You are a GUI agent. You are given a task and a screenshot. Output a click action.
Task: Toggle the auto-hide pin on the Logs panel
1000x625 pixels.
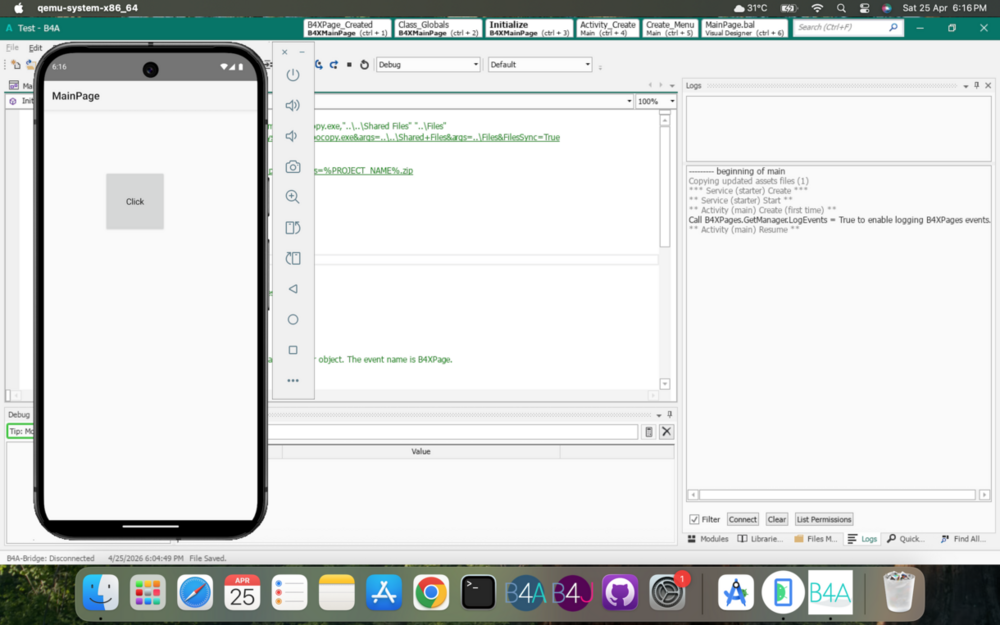tap(977, 85)
